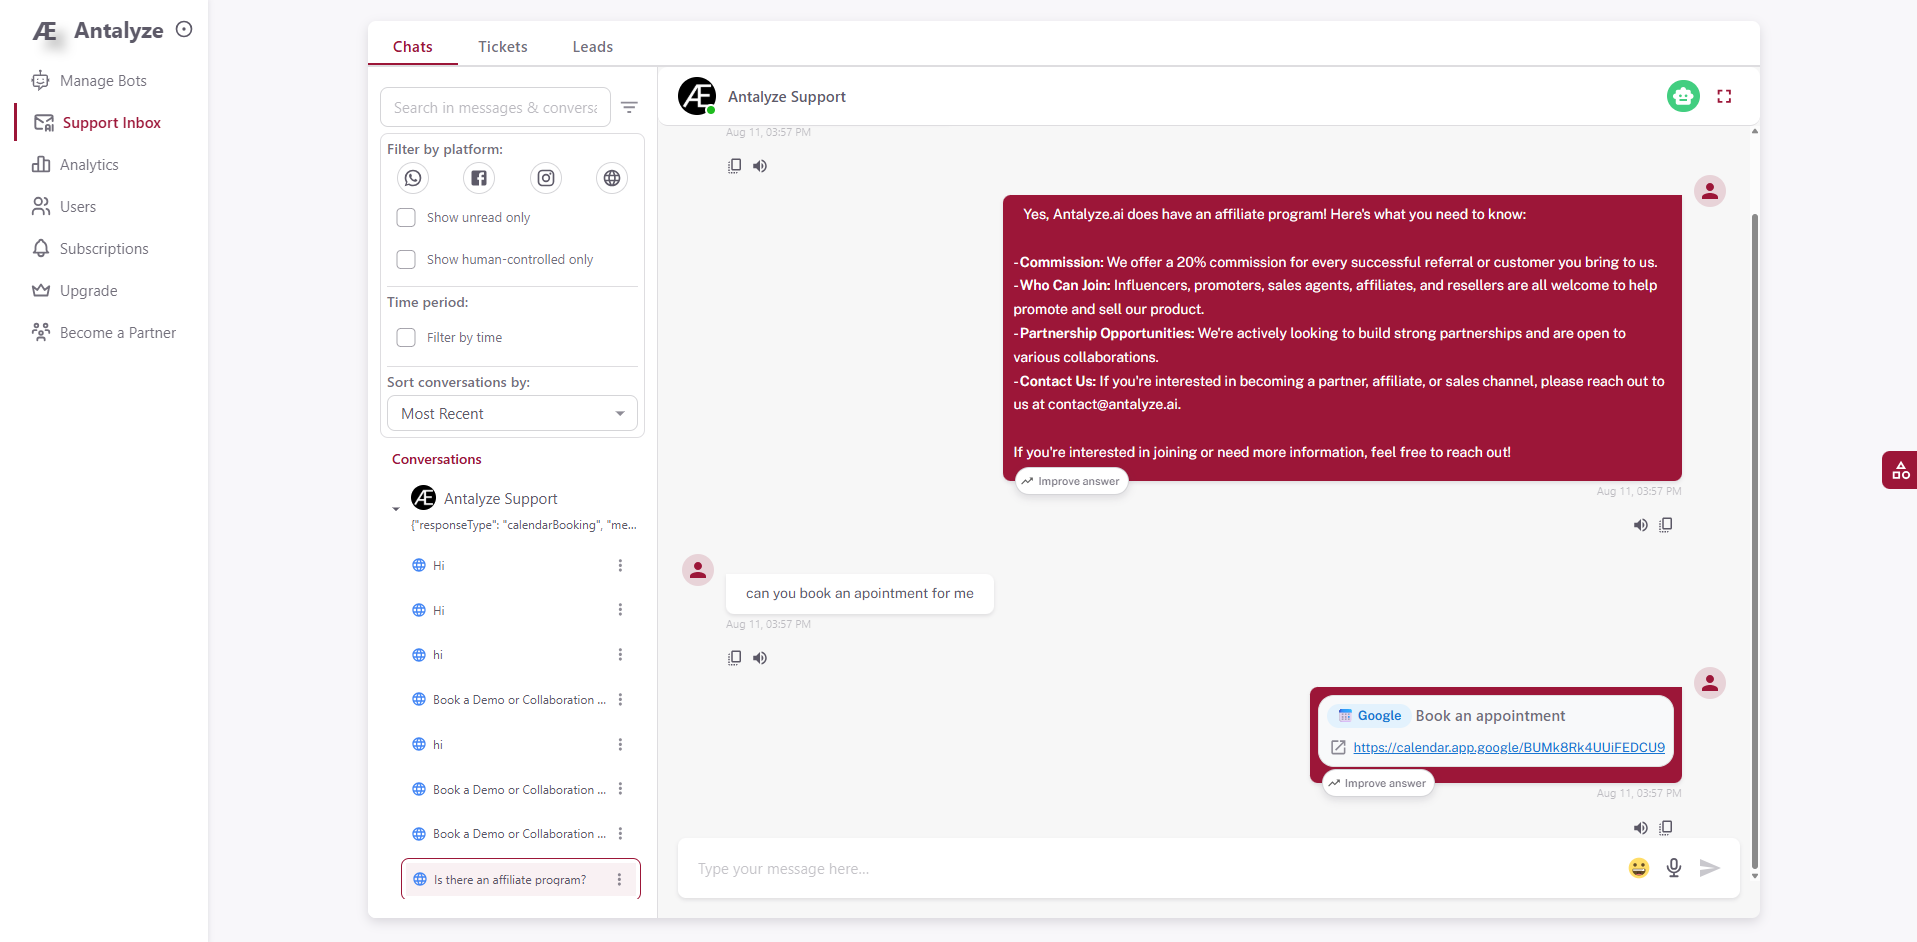1917x942 pixels.
Task: Check Show human-controlled only option
Action: coord(406,260)
